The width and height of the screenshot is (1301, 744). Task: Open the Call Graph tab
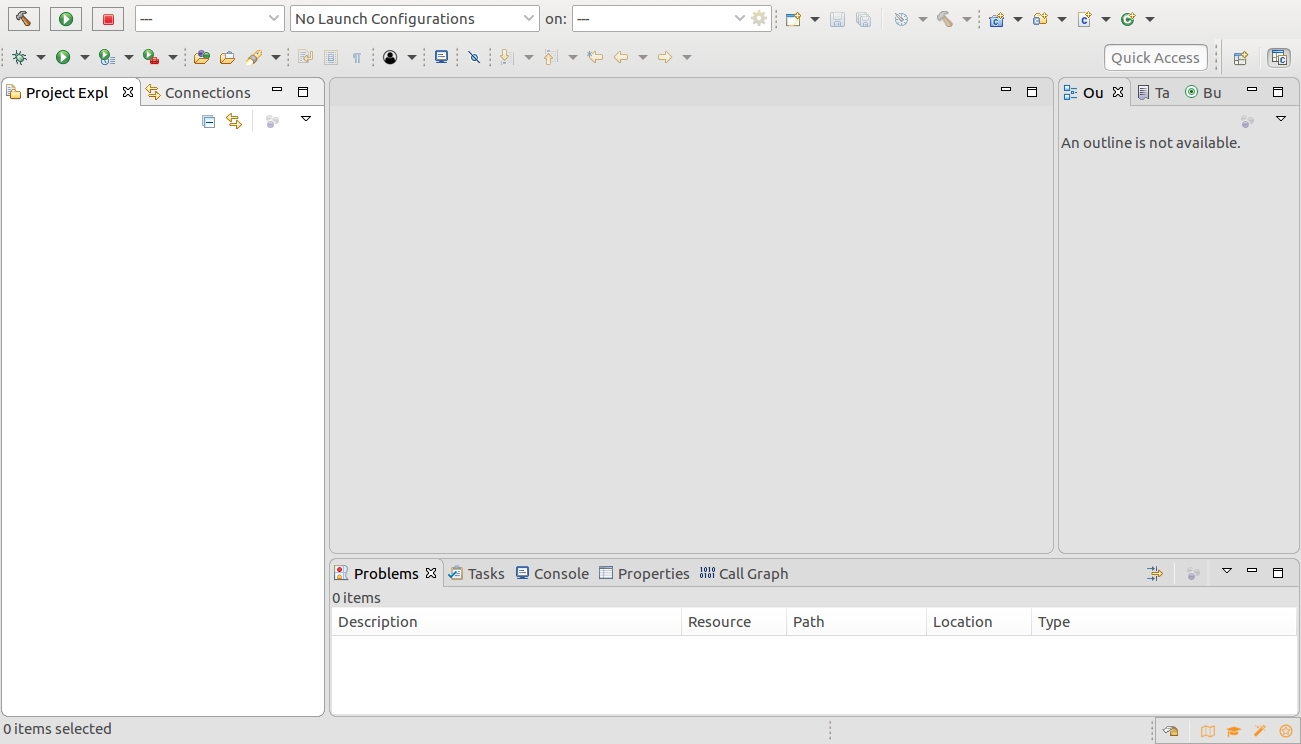pyautogui.click(x=744, y=573)
